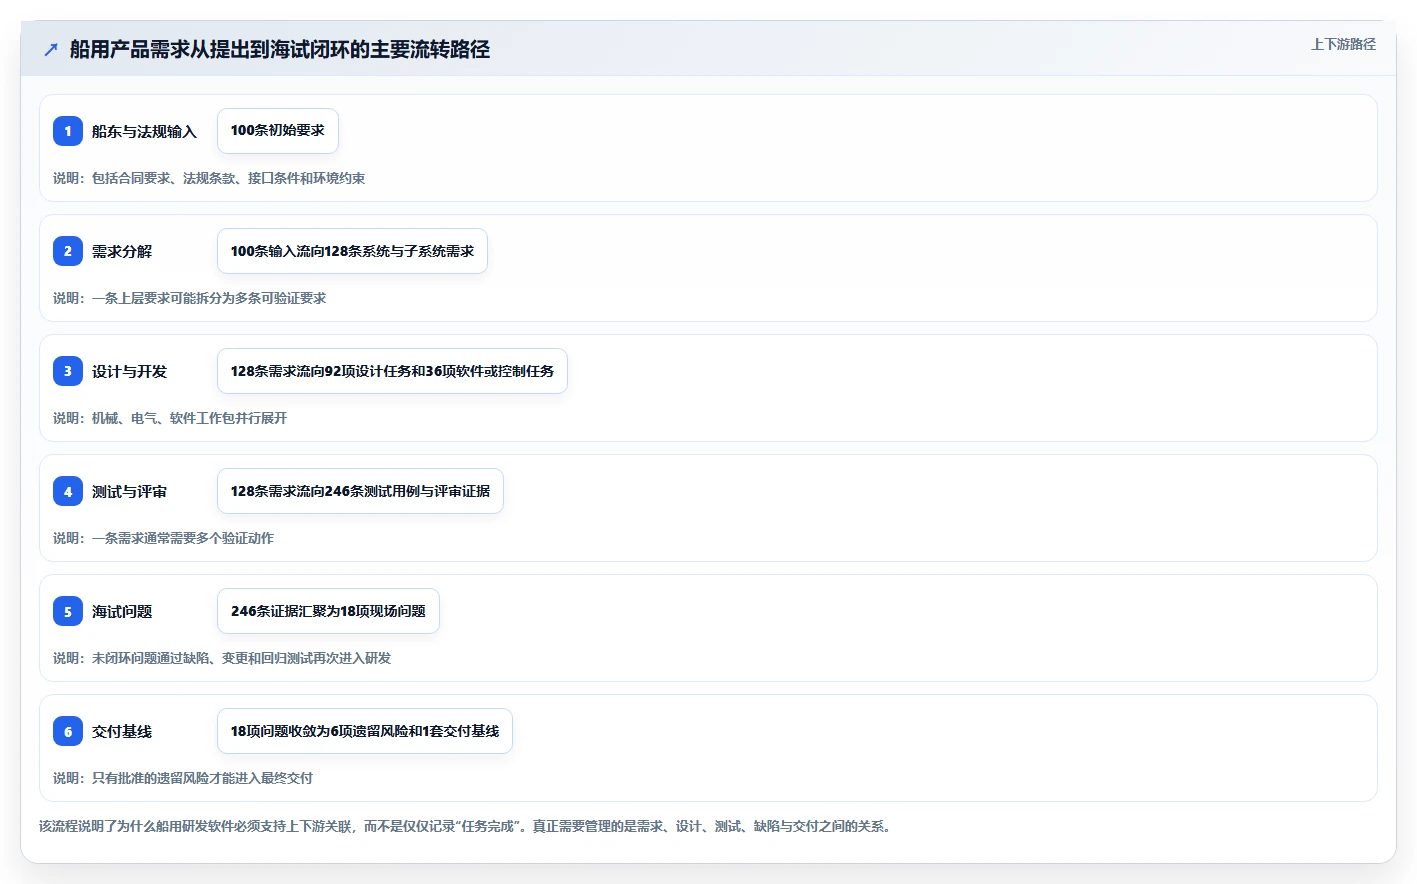Click the note 只有批准的遗留风险才能进入最终交付
1417x884 pixels.
coord(183,778)
